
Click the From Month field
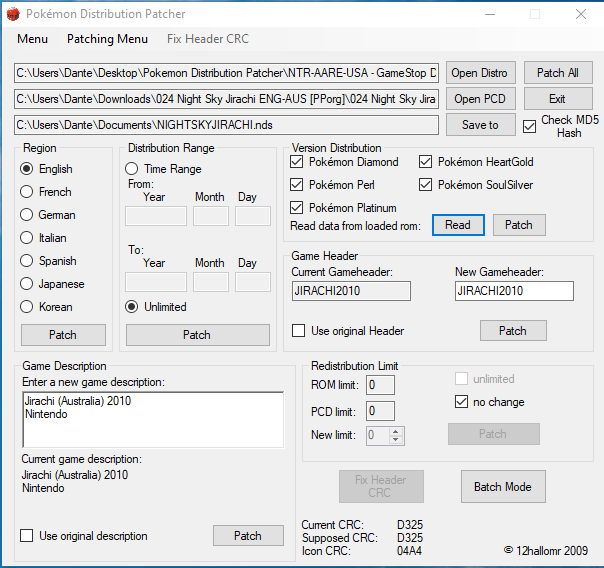tap(211, 216)
